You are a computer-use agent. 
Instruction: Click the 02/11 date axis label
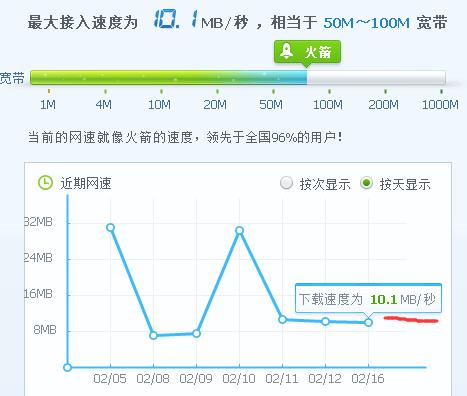click(282, 379)
